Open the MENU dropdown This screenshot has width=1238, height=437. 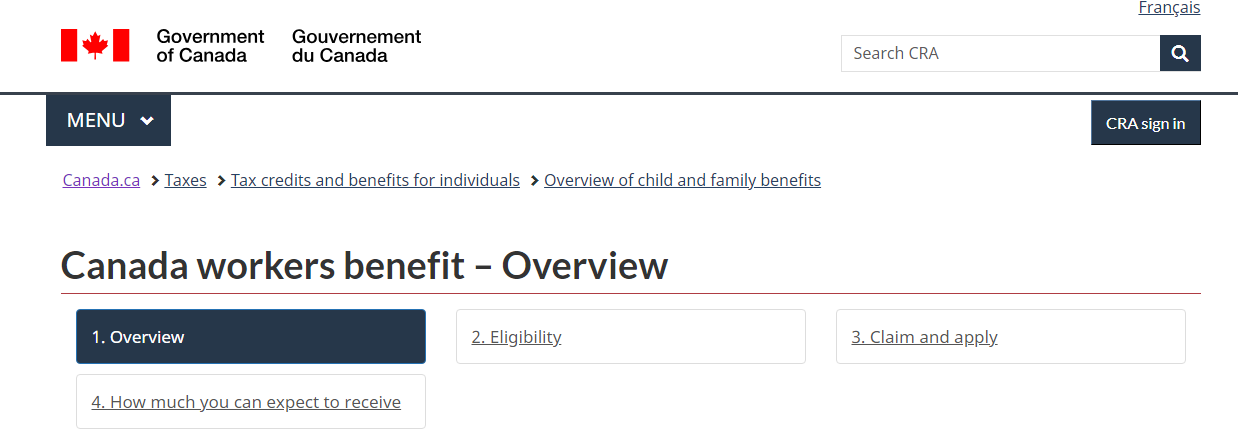pyautogui.click(x=108, y=120)
